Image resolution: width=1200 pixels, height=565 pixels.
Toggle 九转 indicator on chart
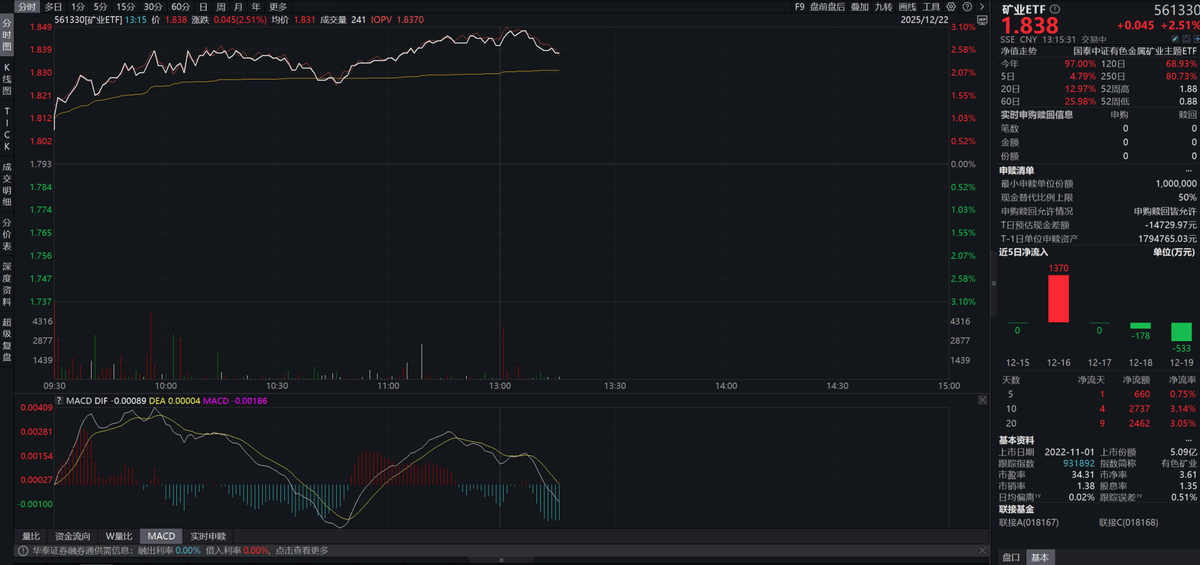point(882,6)
